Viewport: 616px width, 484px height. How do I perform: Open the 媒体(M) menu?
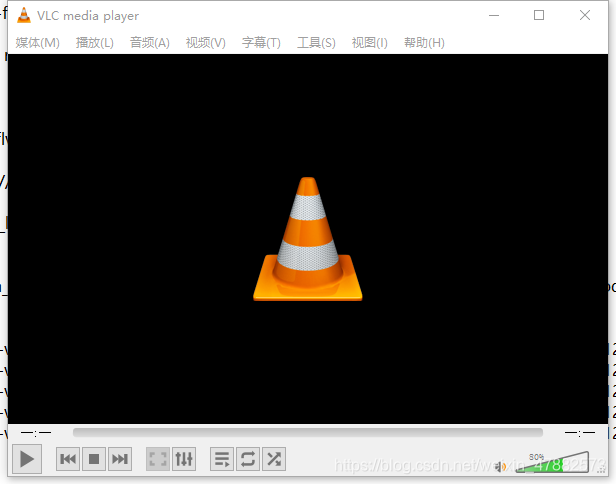[x=38, y=42]
